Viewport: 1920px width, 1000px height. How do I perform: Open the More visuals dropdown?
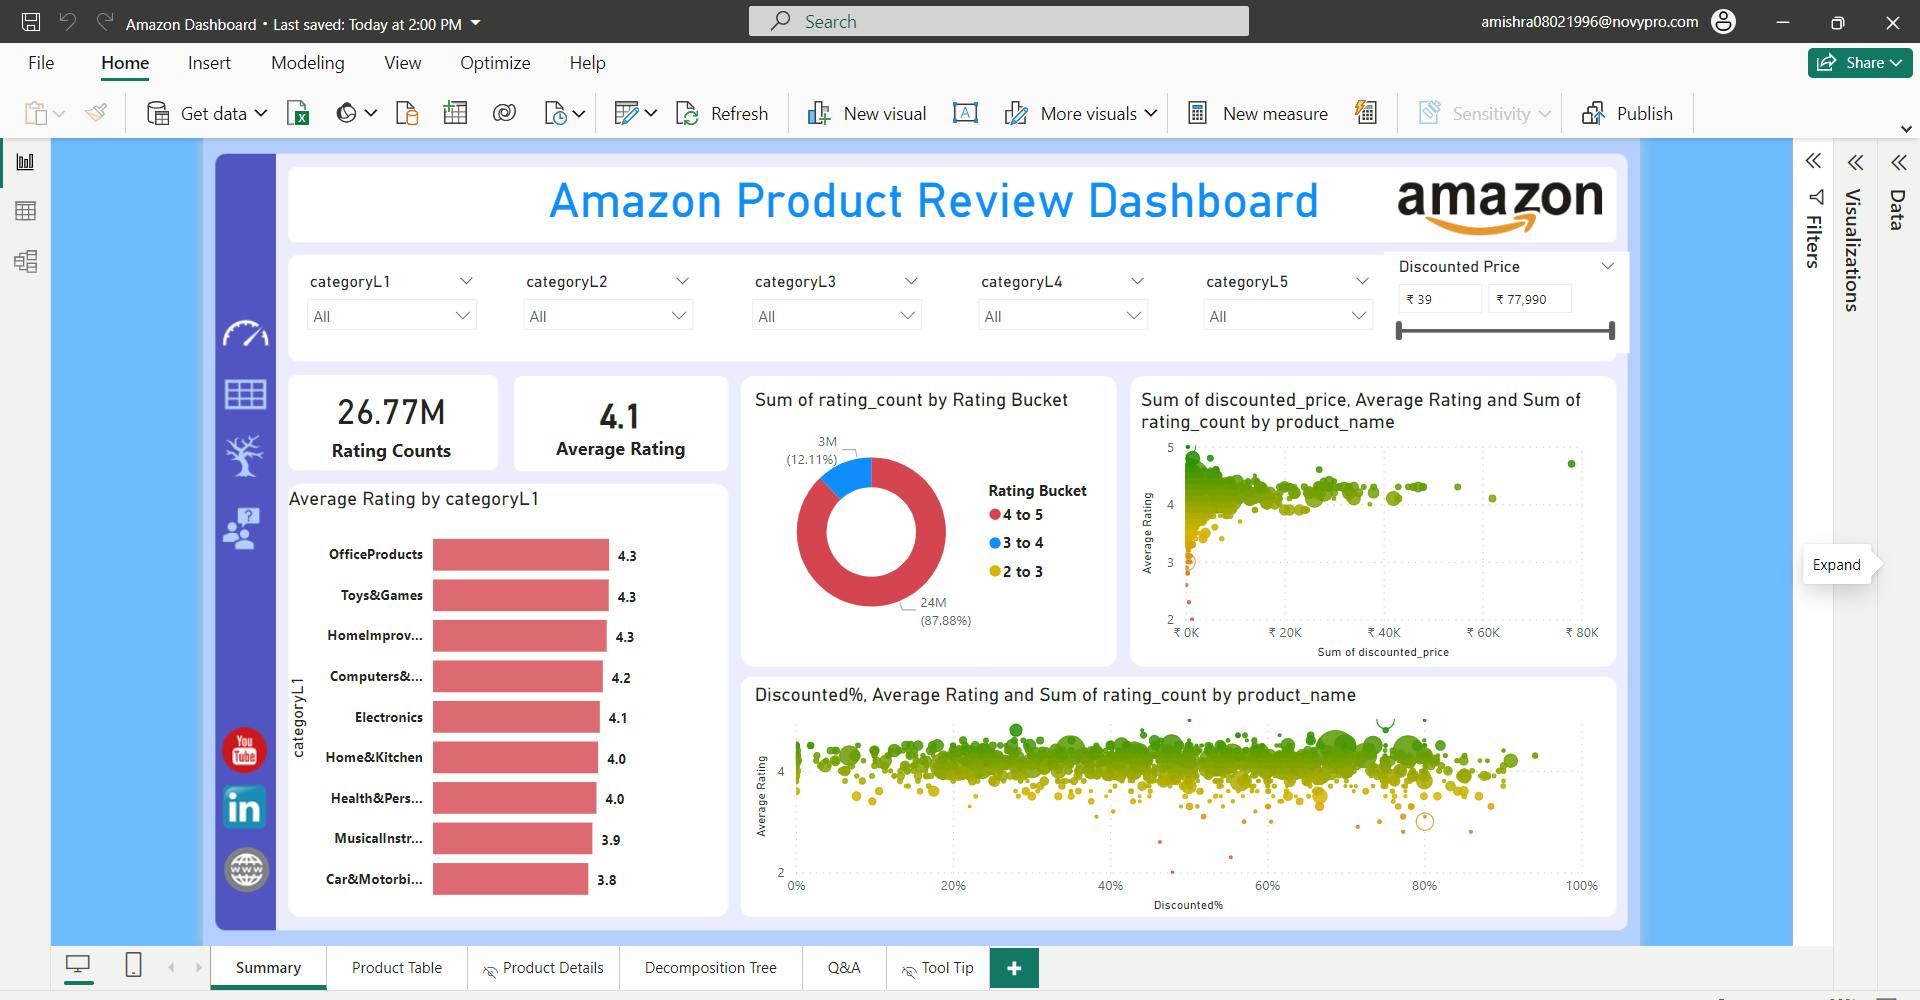[x=1151, y=113]
